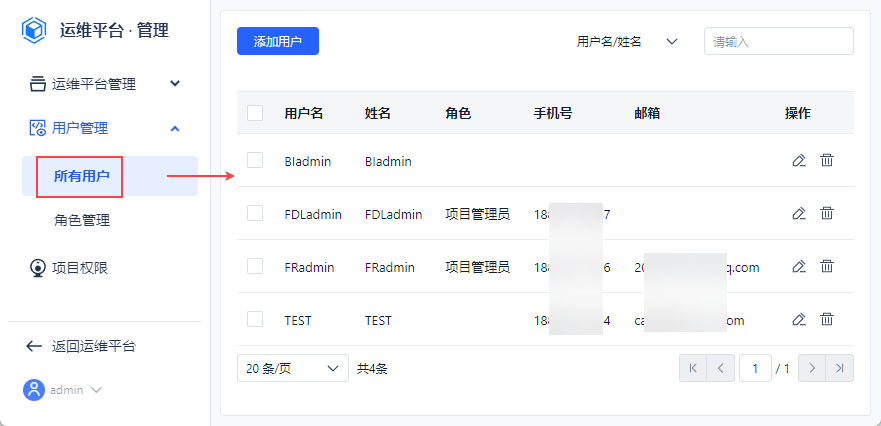Click the platform cube logo icon
Screen dimensions: 881x426
tap(35, 30)
